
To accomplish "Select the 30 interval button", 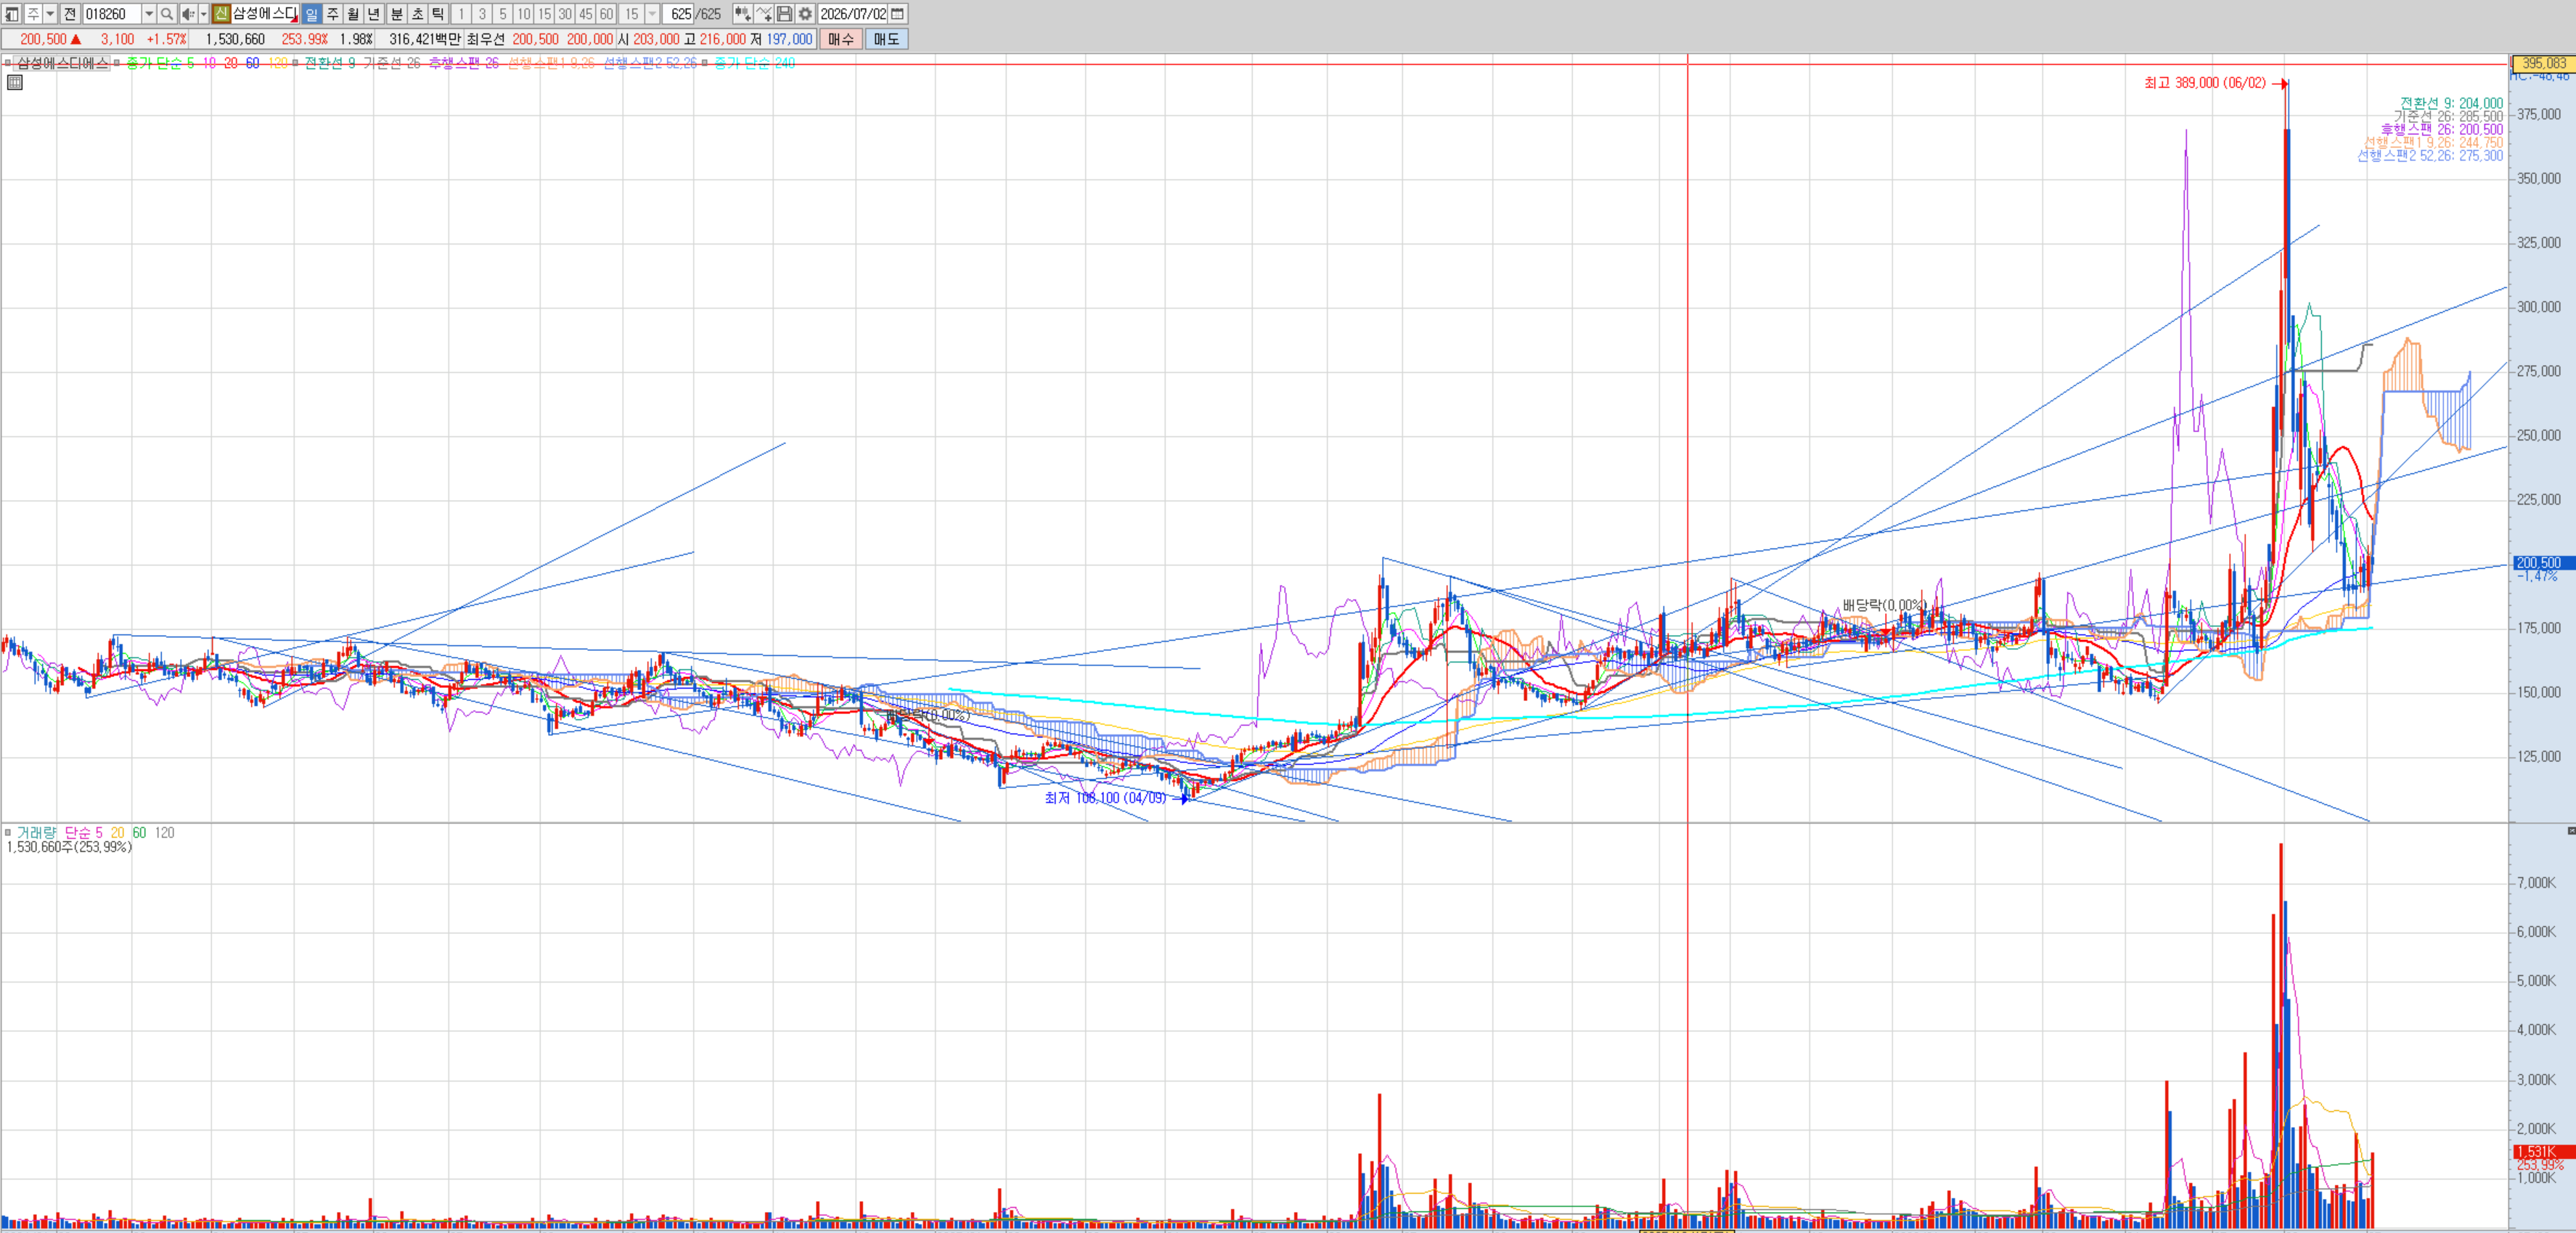I will point(565,14).
